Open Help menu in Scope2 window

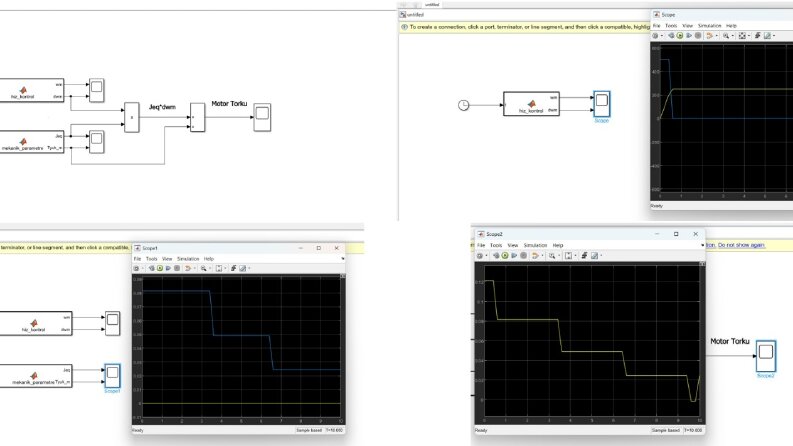click(x=558, y=245)
